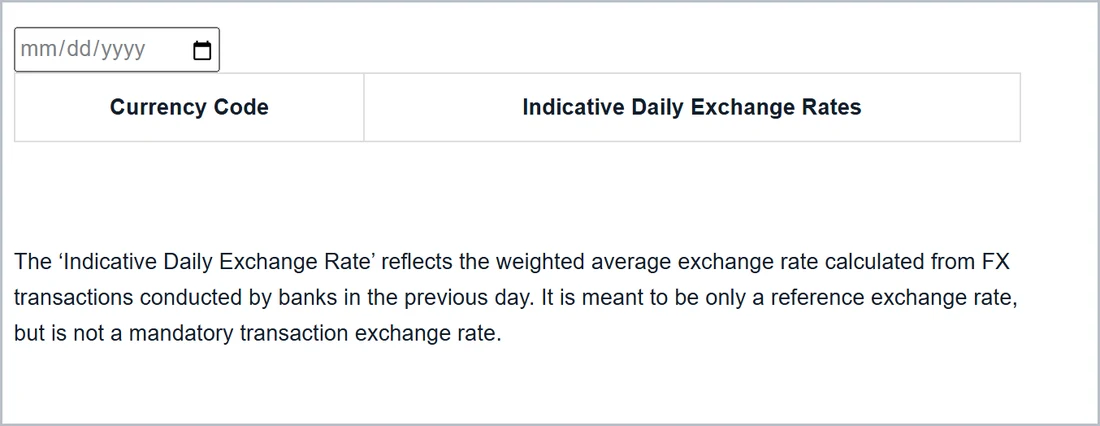The height and width of the screenshot is (426, 1100).
Task: Click the Currency Code column header
Action: click(189, 107)
